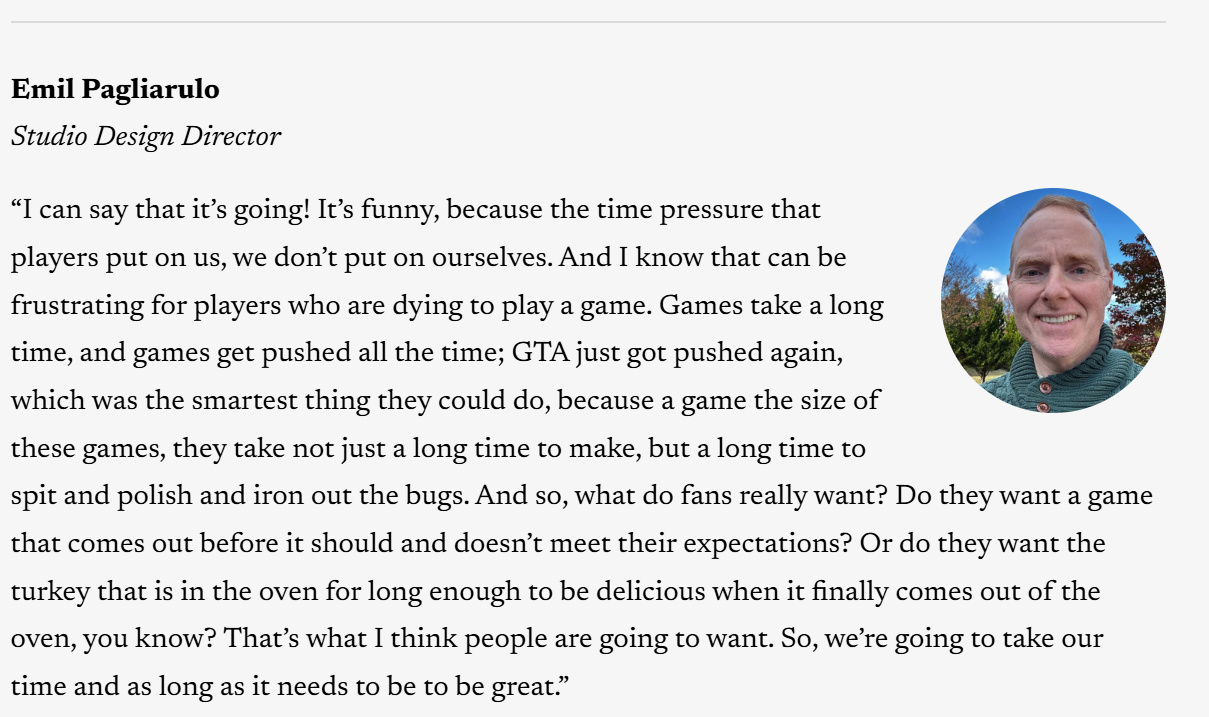
Task: Click the name heading "Emil Pagliarulo"
Action: point(115,90)
